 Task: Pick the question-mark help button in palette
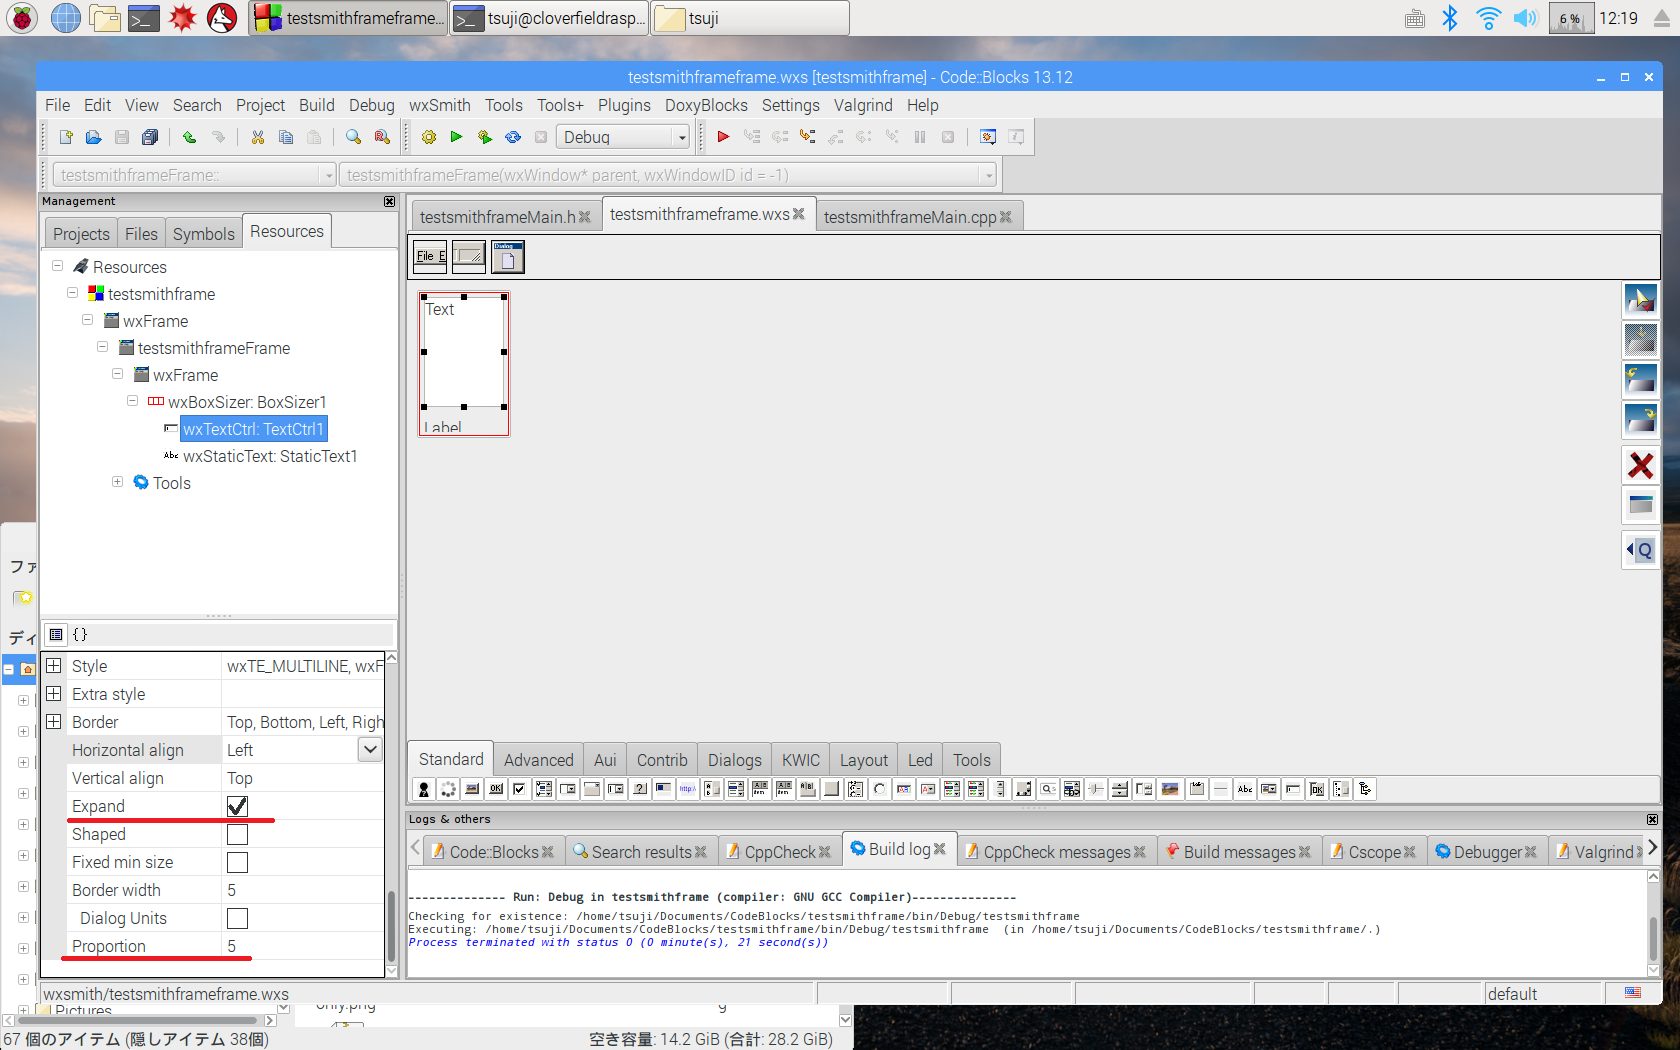(x=640, y=789)
